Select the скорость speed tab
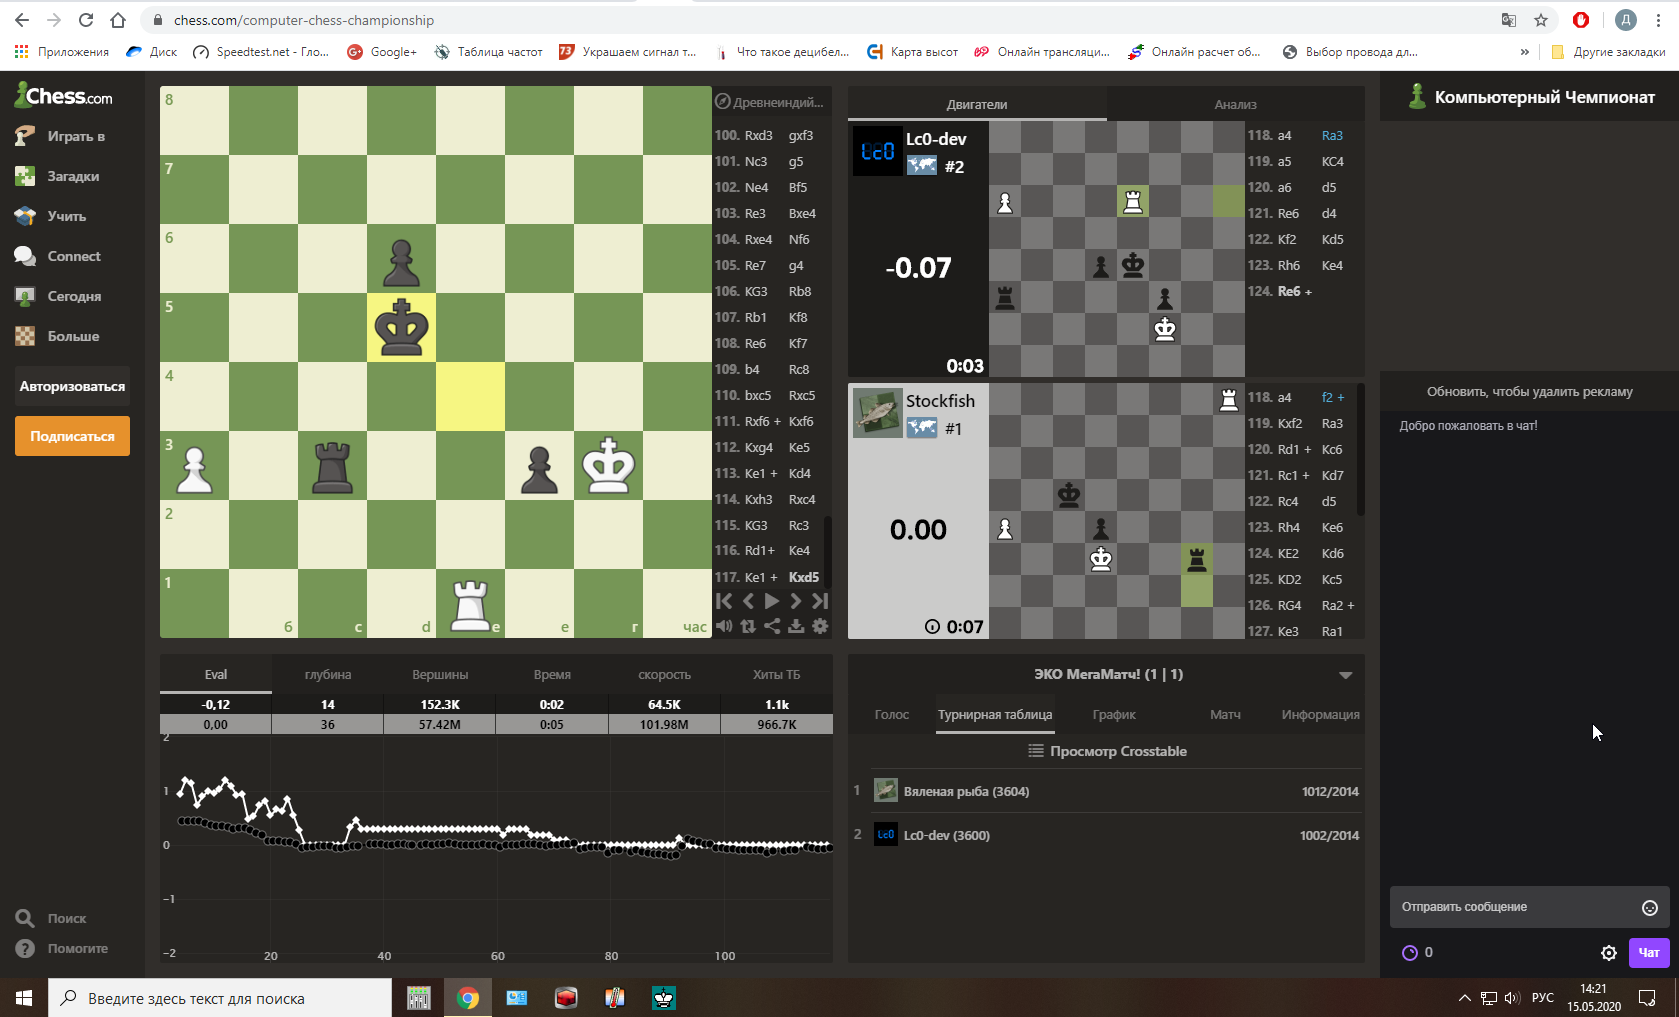 pos(664,675)
